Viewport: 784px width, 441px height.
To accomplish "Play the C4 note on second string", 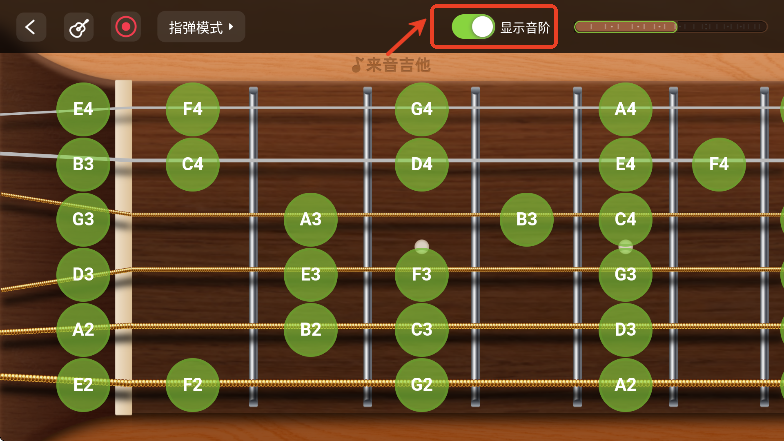I will tap(192, 164).
